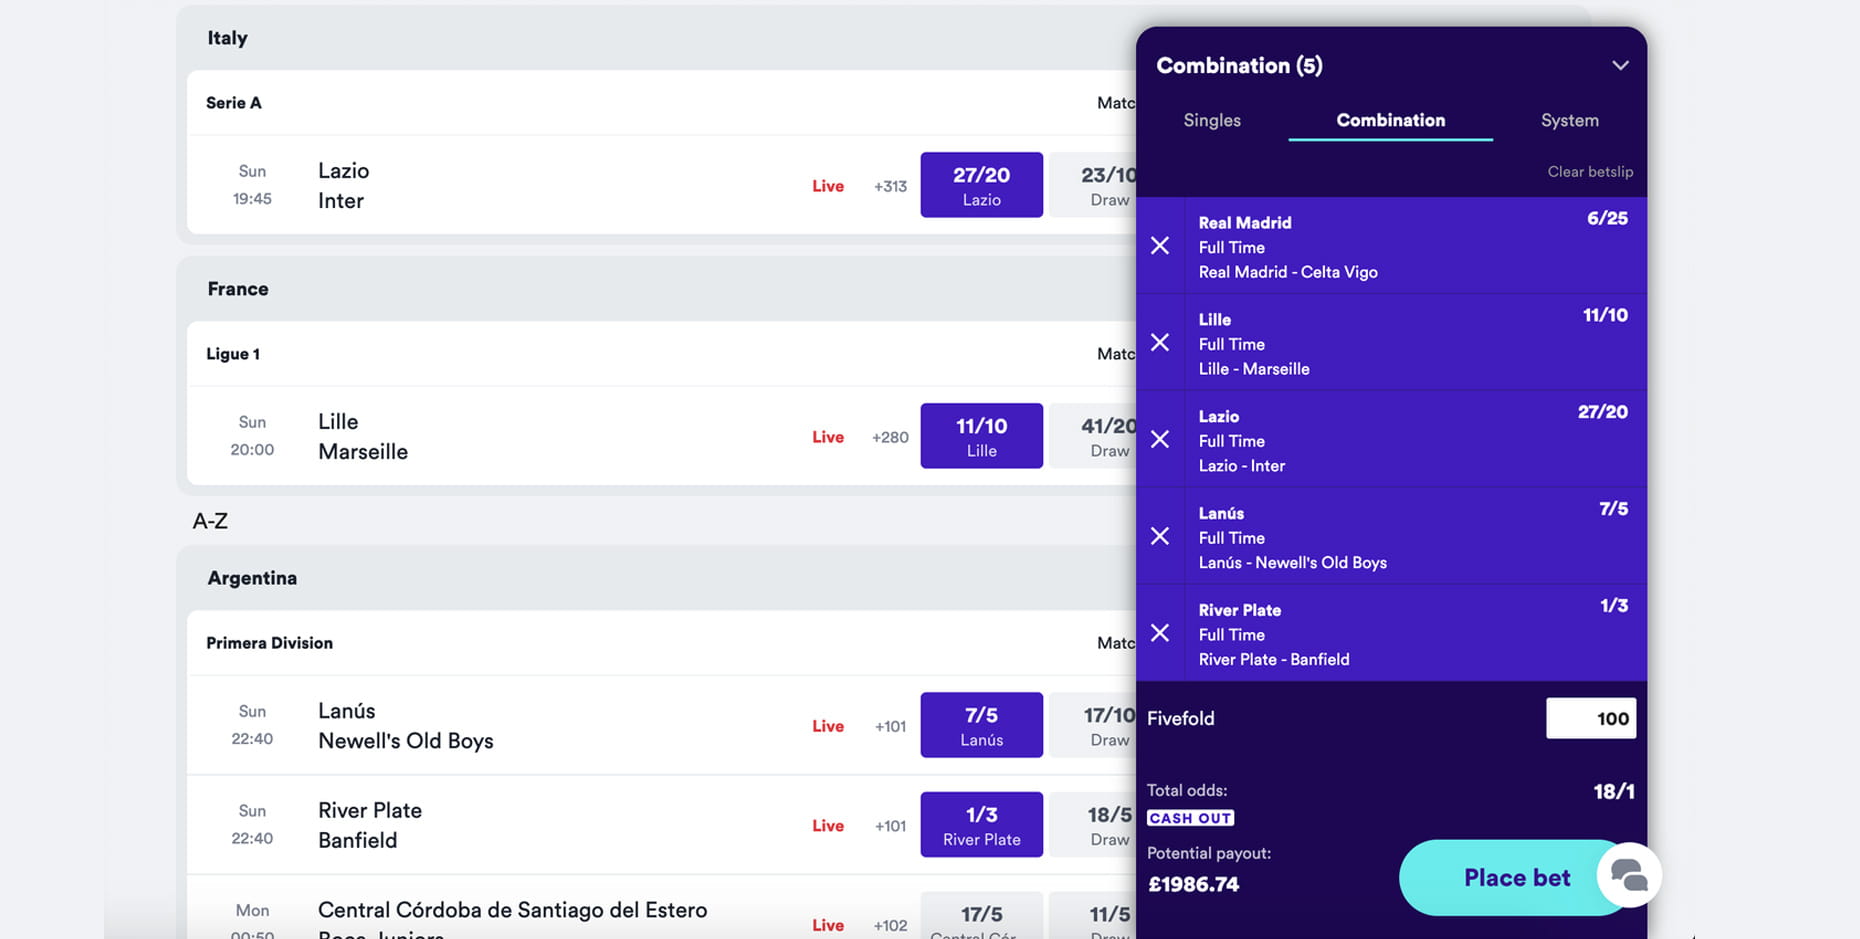The width and height of the screenshot is (1860, 939).
Task: Toggle the 7/5 Lanús odds selection
Action: (x=981, y=725)
